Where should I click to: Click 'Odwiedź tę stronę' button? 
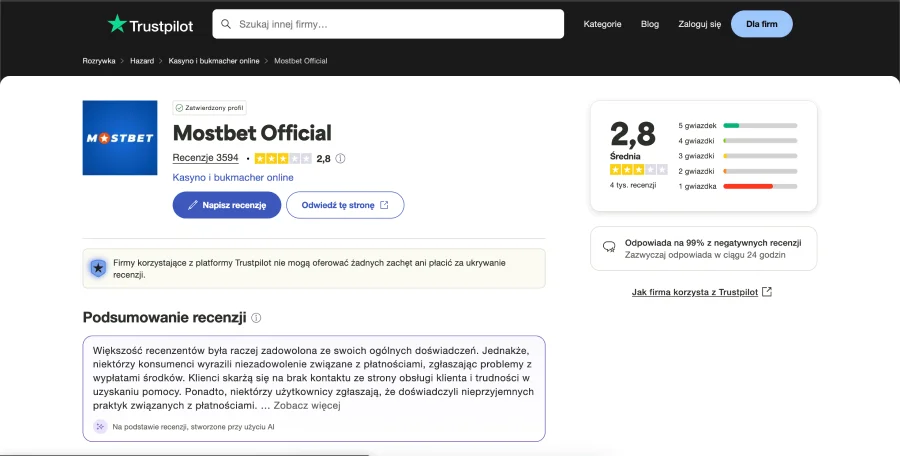click(345, 205)
